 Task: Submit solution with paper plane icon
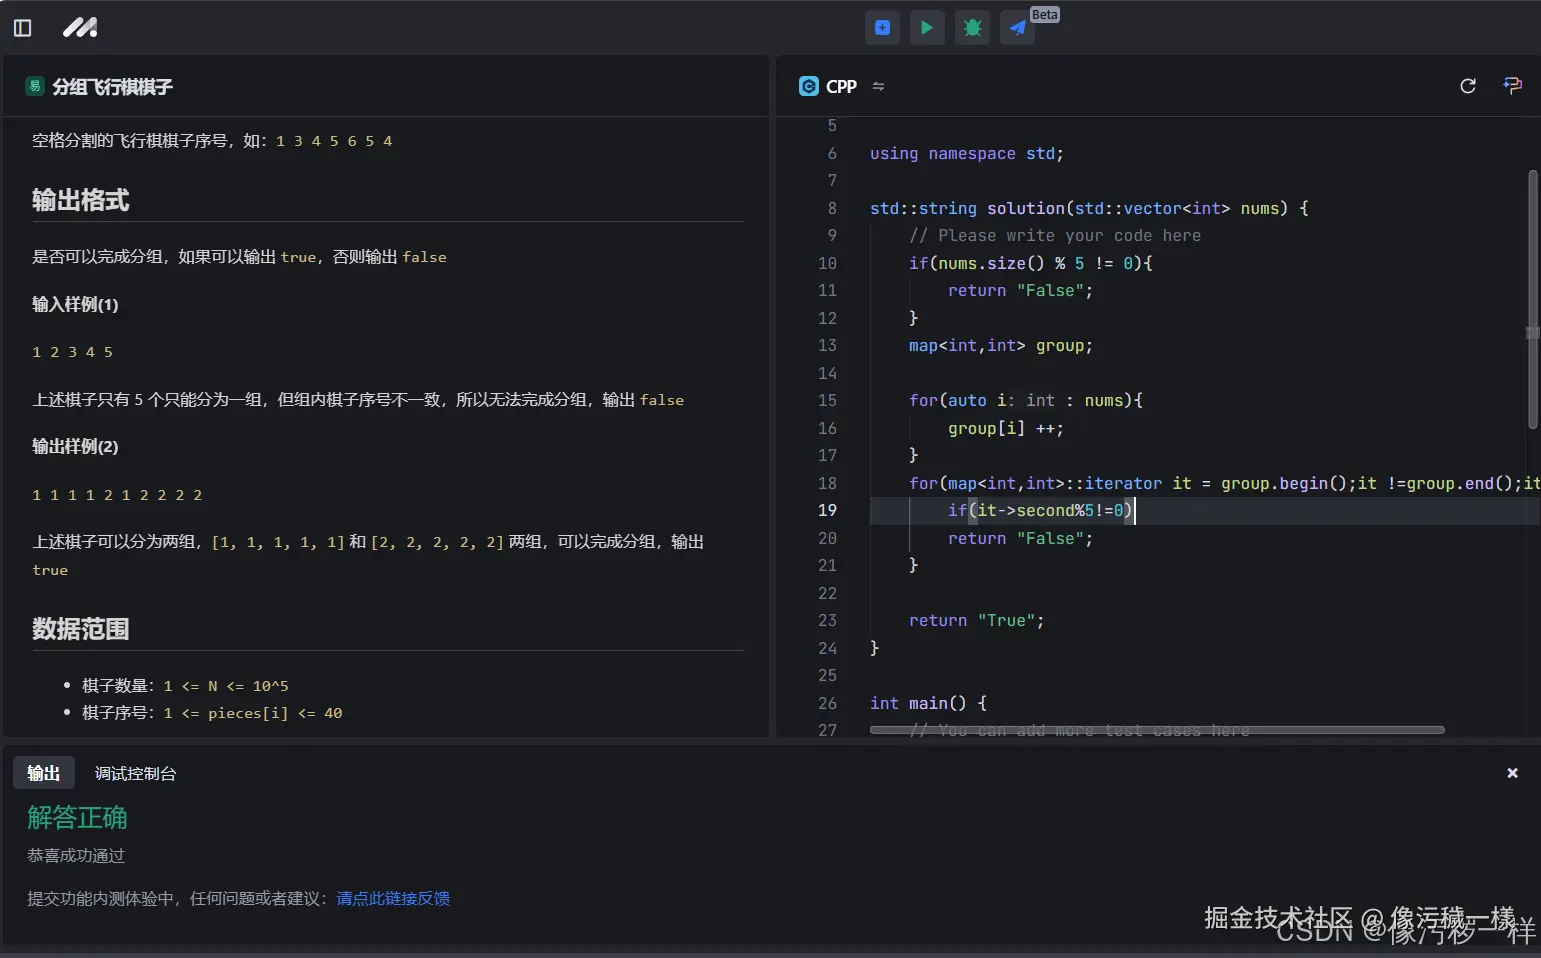(1017, 28)
